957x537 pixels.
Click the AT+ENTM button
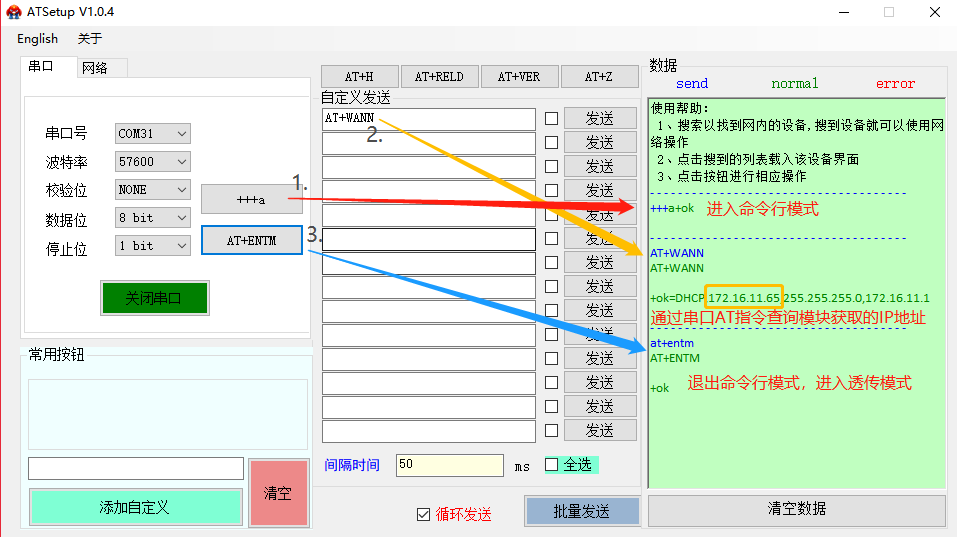[251, 240]
